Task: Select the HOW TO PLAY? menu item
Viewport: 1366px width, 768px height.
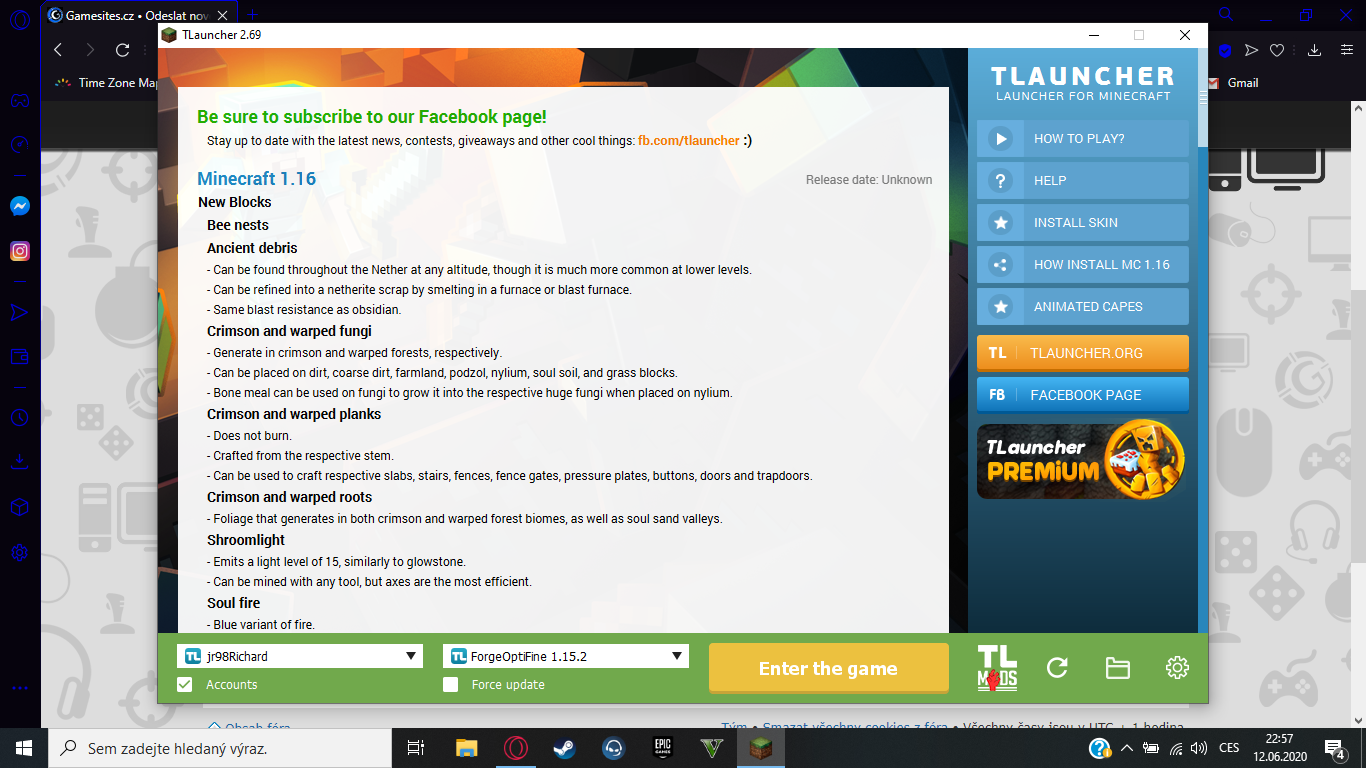Action: click(1082, 139)
